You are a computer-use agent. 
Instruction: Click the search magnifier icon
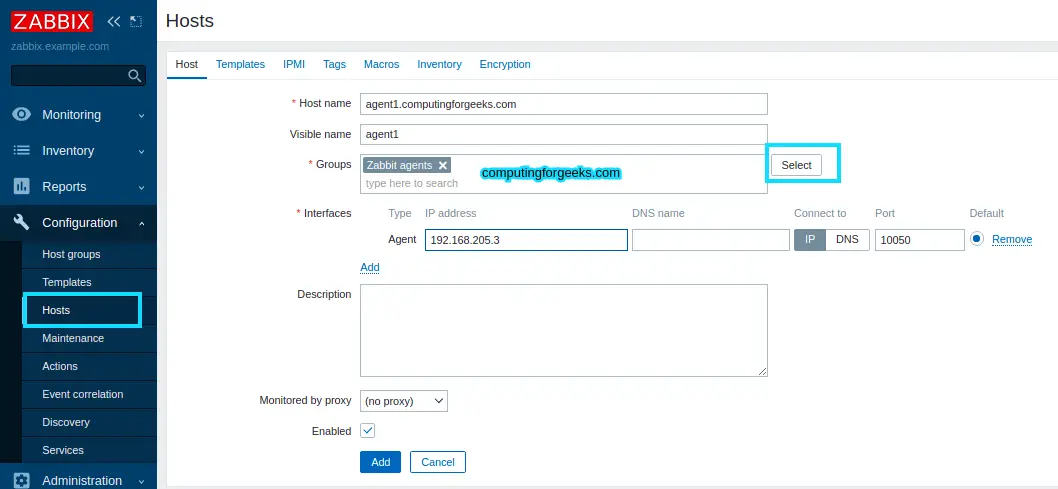click(x=135, y=76)
